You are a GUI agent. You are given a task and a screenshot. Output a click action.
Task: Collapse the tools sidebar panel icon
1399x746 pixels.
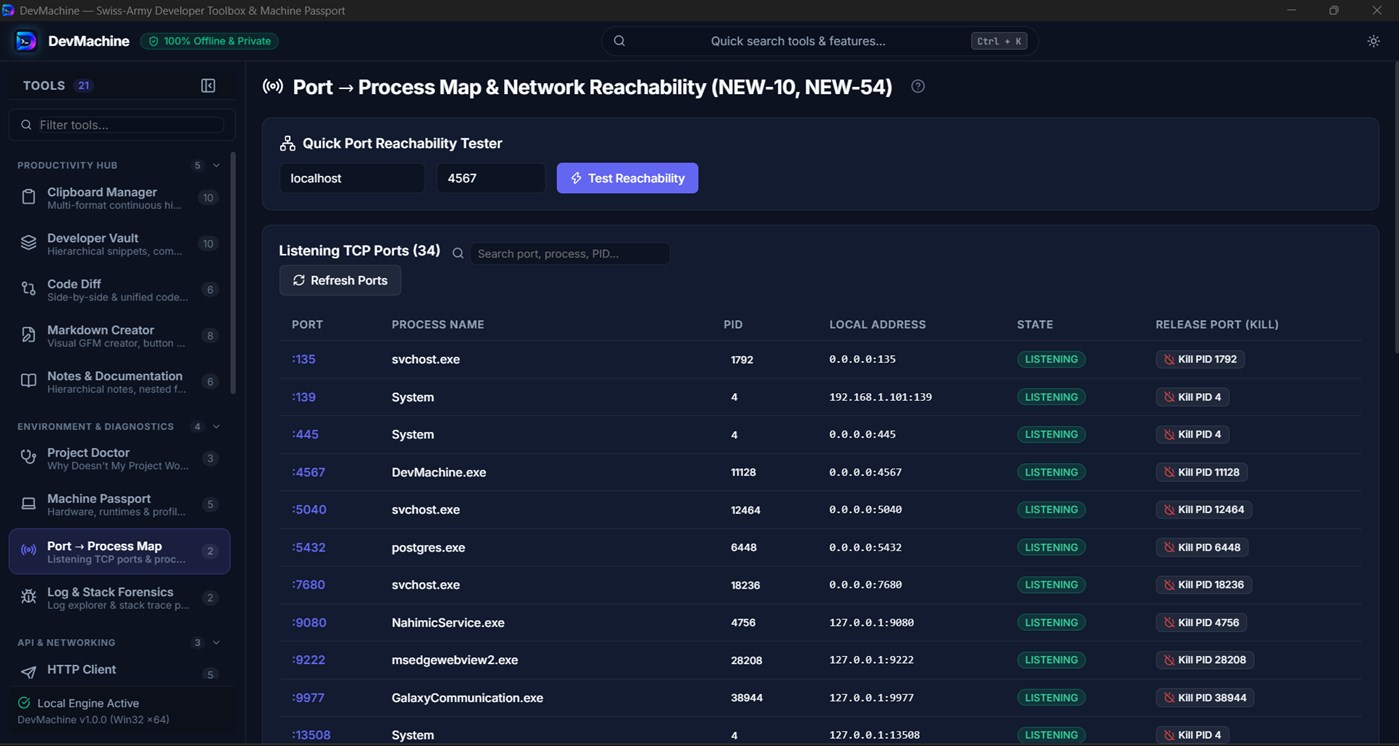tap(208, 86)
